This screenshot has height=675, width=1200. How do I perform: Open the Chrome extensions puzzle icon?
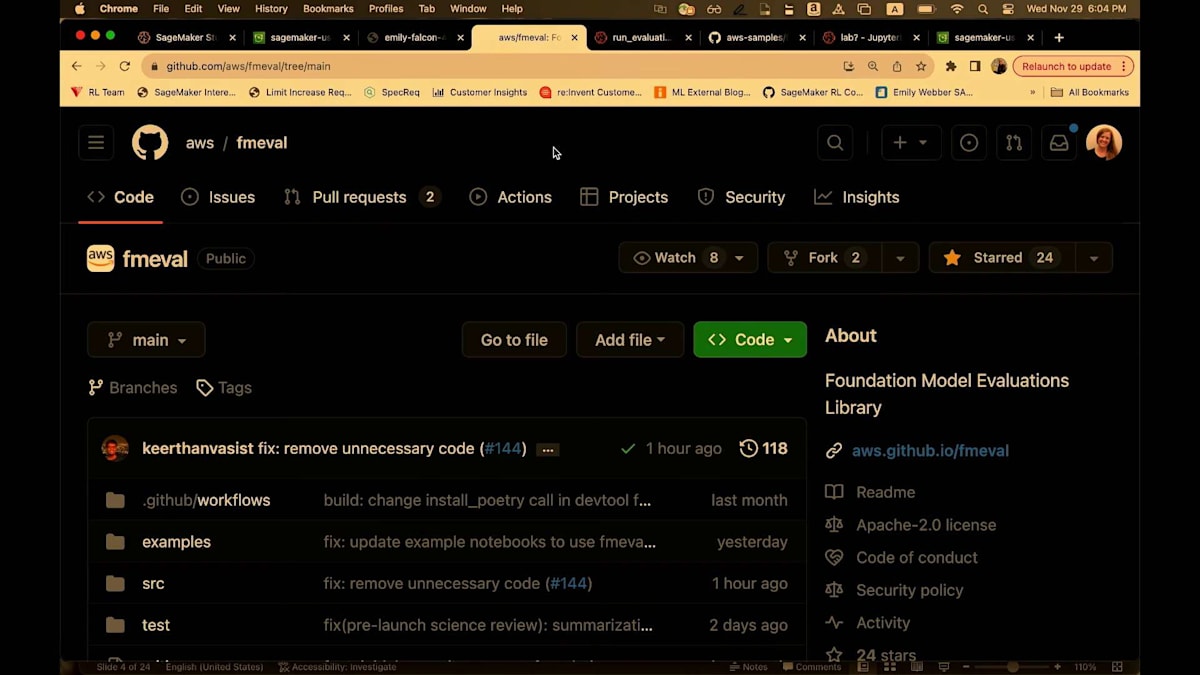pyautogui.click(x=951, y=66)
